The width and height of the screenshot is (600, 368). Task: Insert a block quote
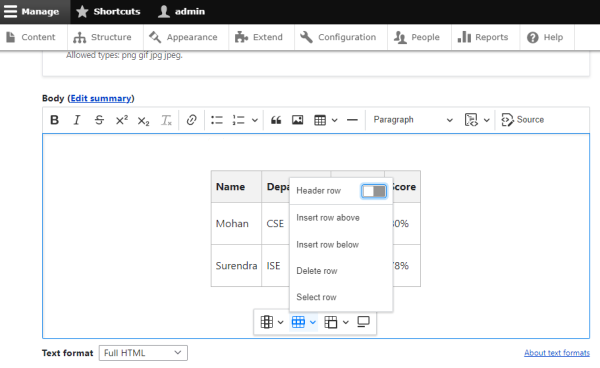point(276,120)
